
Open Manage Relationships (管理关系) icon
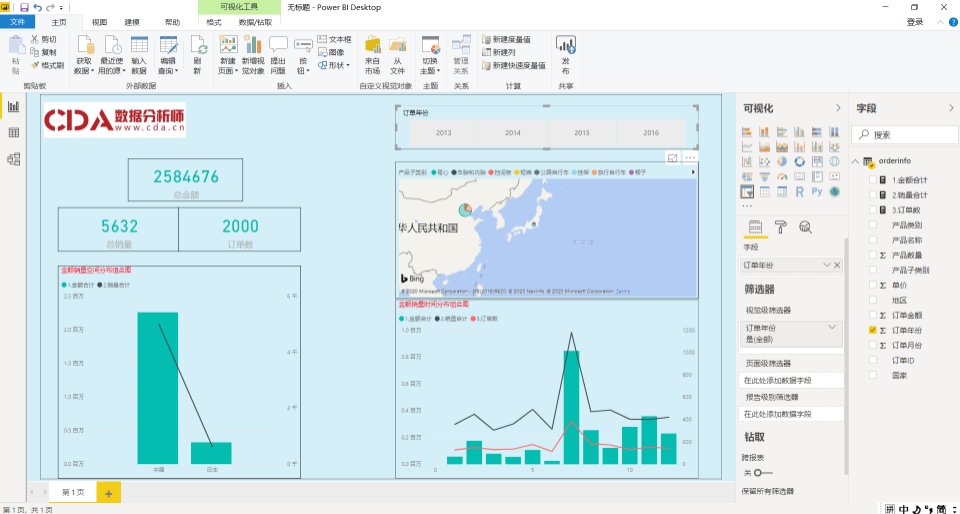pyautogui.click(x=461, y=54)
